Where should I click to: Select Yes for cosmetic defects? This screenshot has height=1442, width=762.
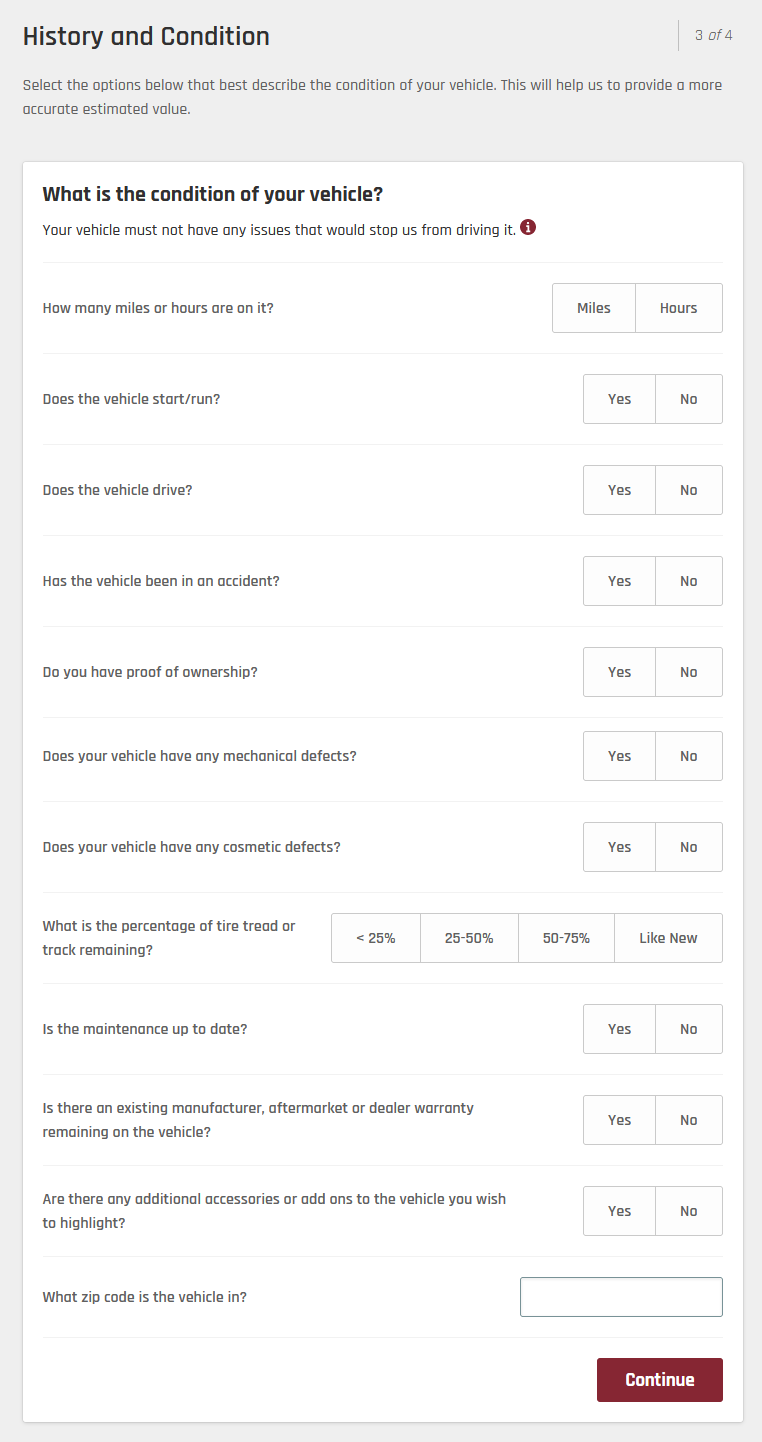click(x=619, y=847)
